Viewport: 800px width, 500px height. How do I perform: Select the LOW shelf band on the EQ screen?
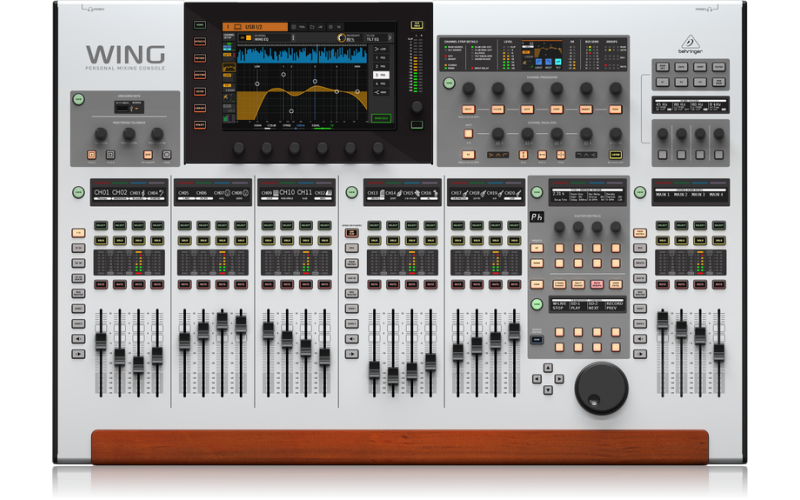click(x=381, y=49)
